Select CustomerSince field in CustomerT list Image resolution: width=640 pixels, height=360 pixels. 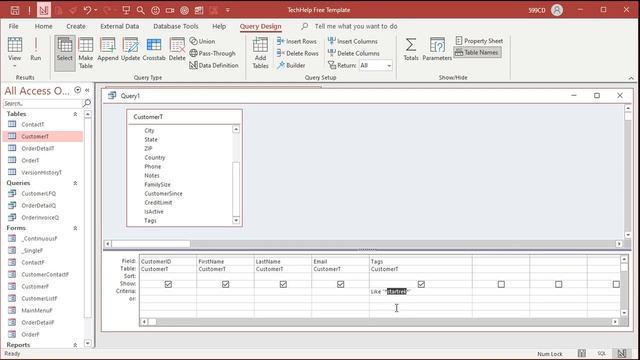pyautogui.click(x=163, y=193)
